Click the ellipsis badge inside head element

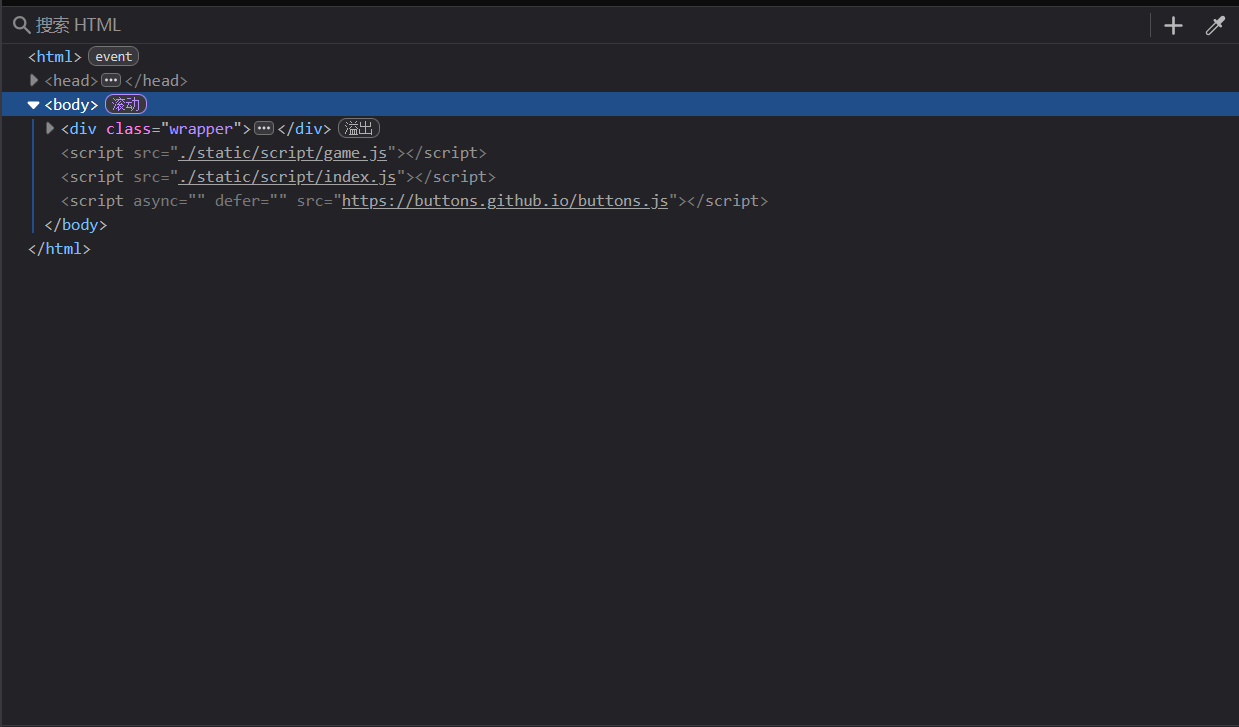click(111, 81)
